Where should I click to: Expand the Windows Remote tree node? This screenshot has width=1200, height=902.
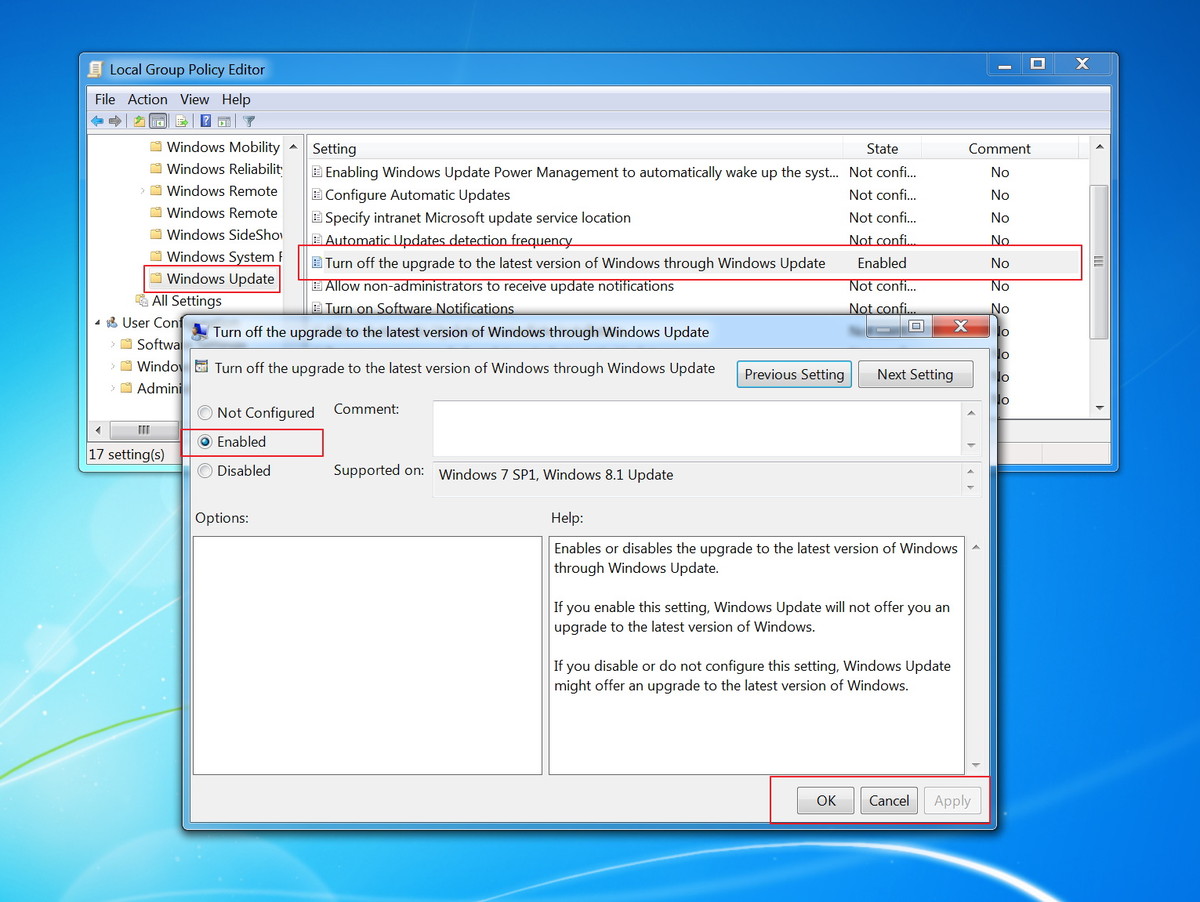point(144,190)
